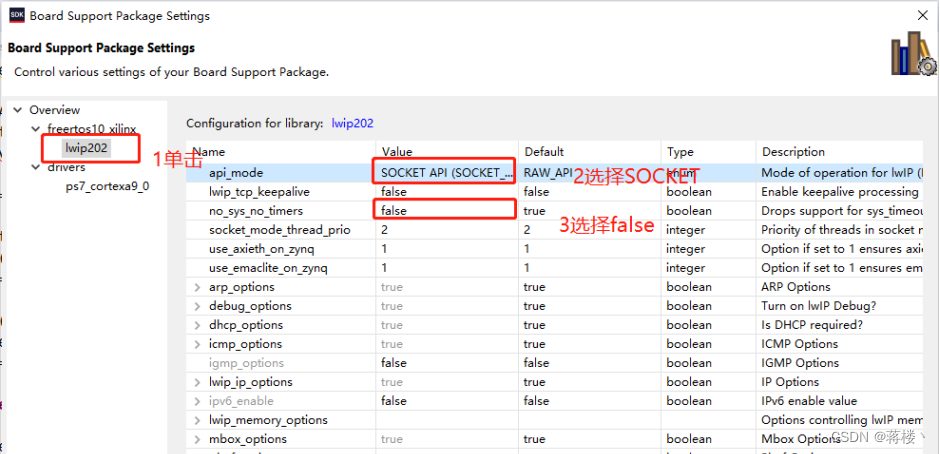Click the SDK icon in the title bar
Screen dimensions: 940x454
(x=18, y=15)
